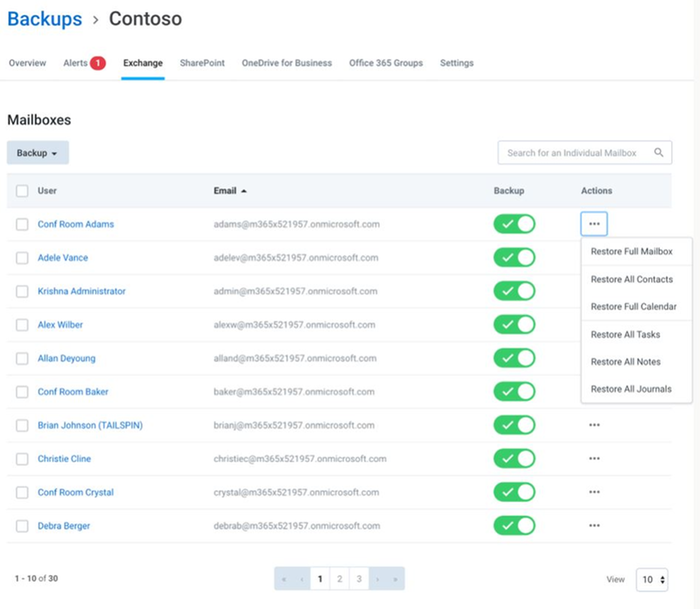Disable backup for Allan Deyoung
Screen dimensions: 700x609
tap(514, 358)
